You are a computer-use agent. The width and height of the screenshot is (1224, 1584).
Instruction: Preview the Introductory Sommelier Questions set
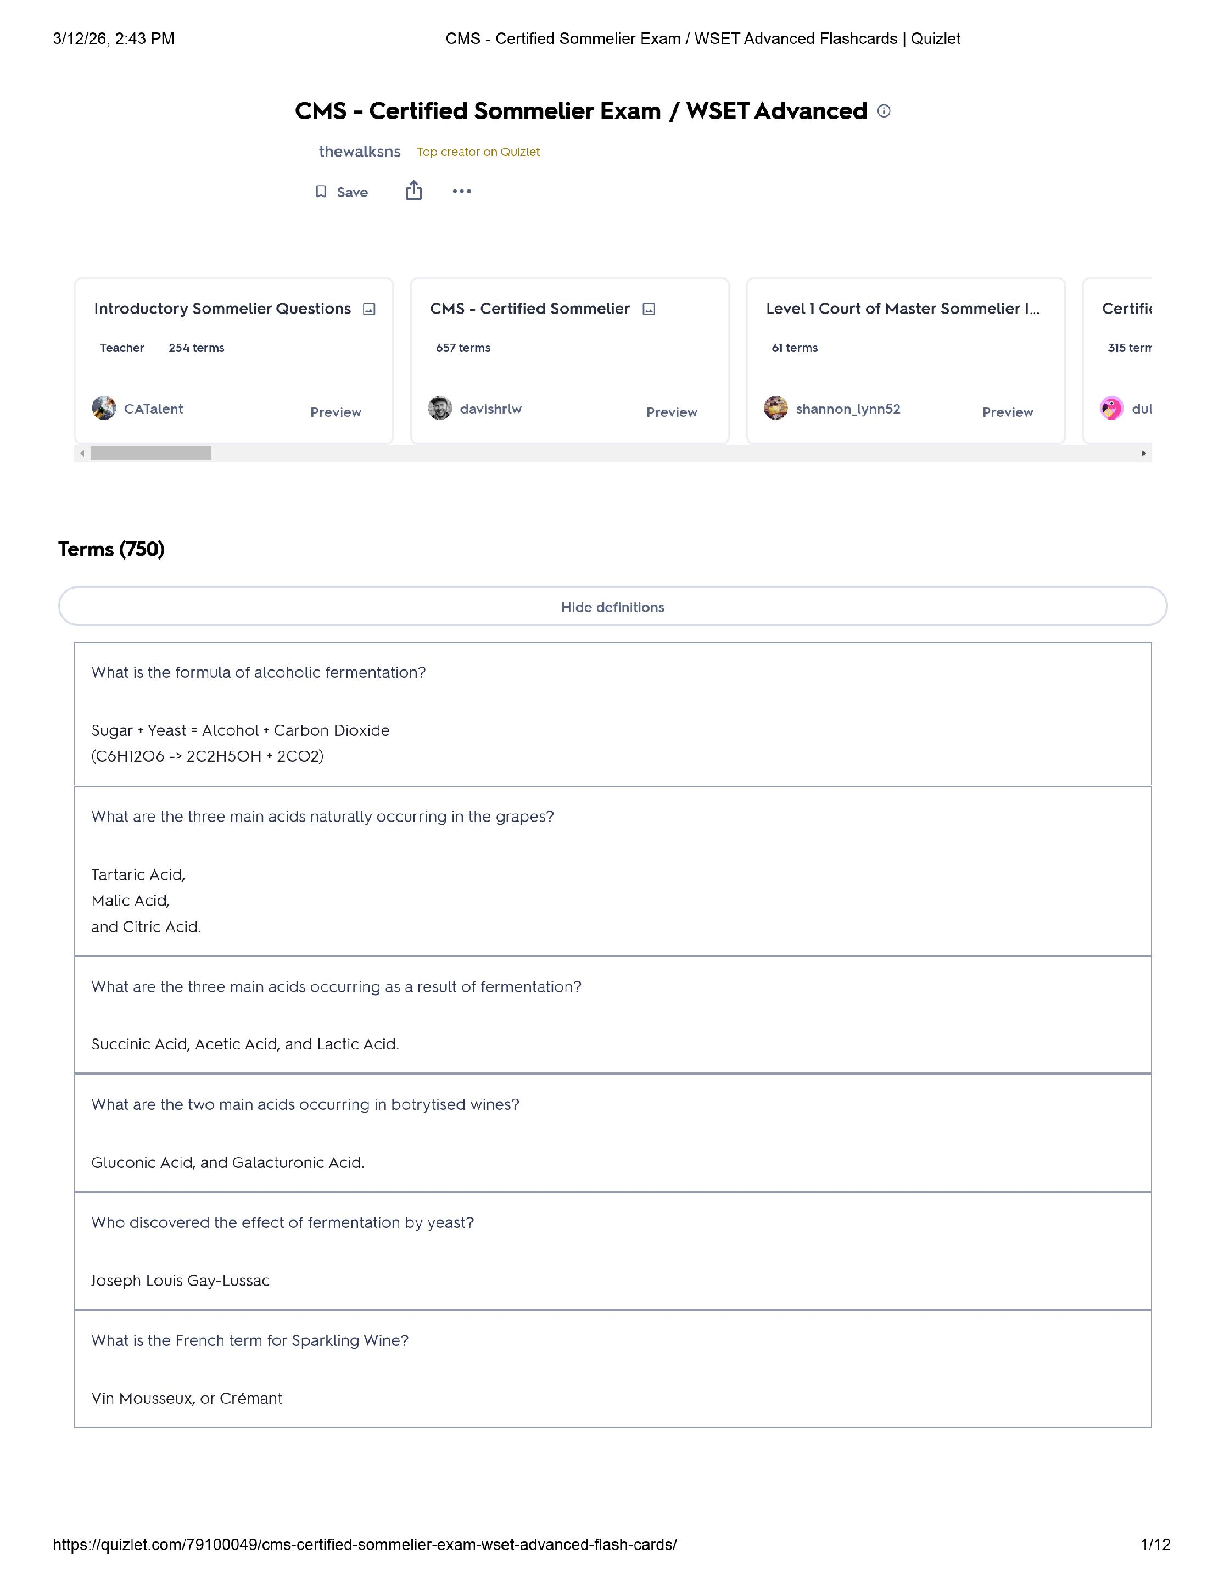click(x=335, y=412)
